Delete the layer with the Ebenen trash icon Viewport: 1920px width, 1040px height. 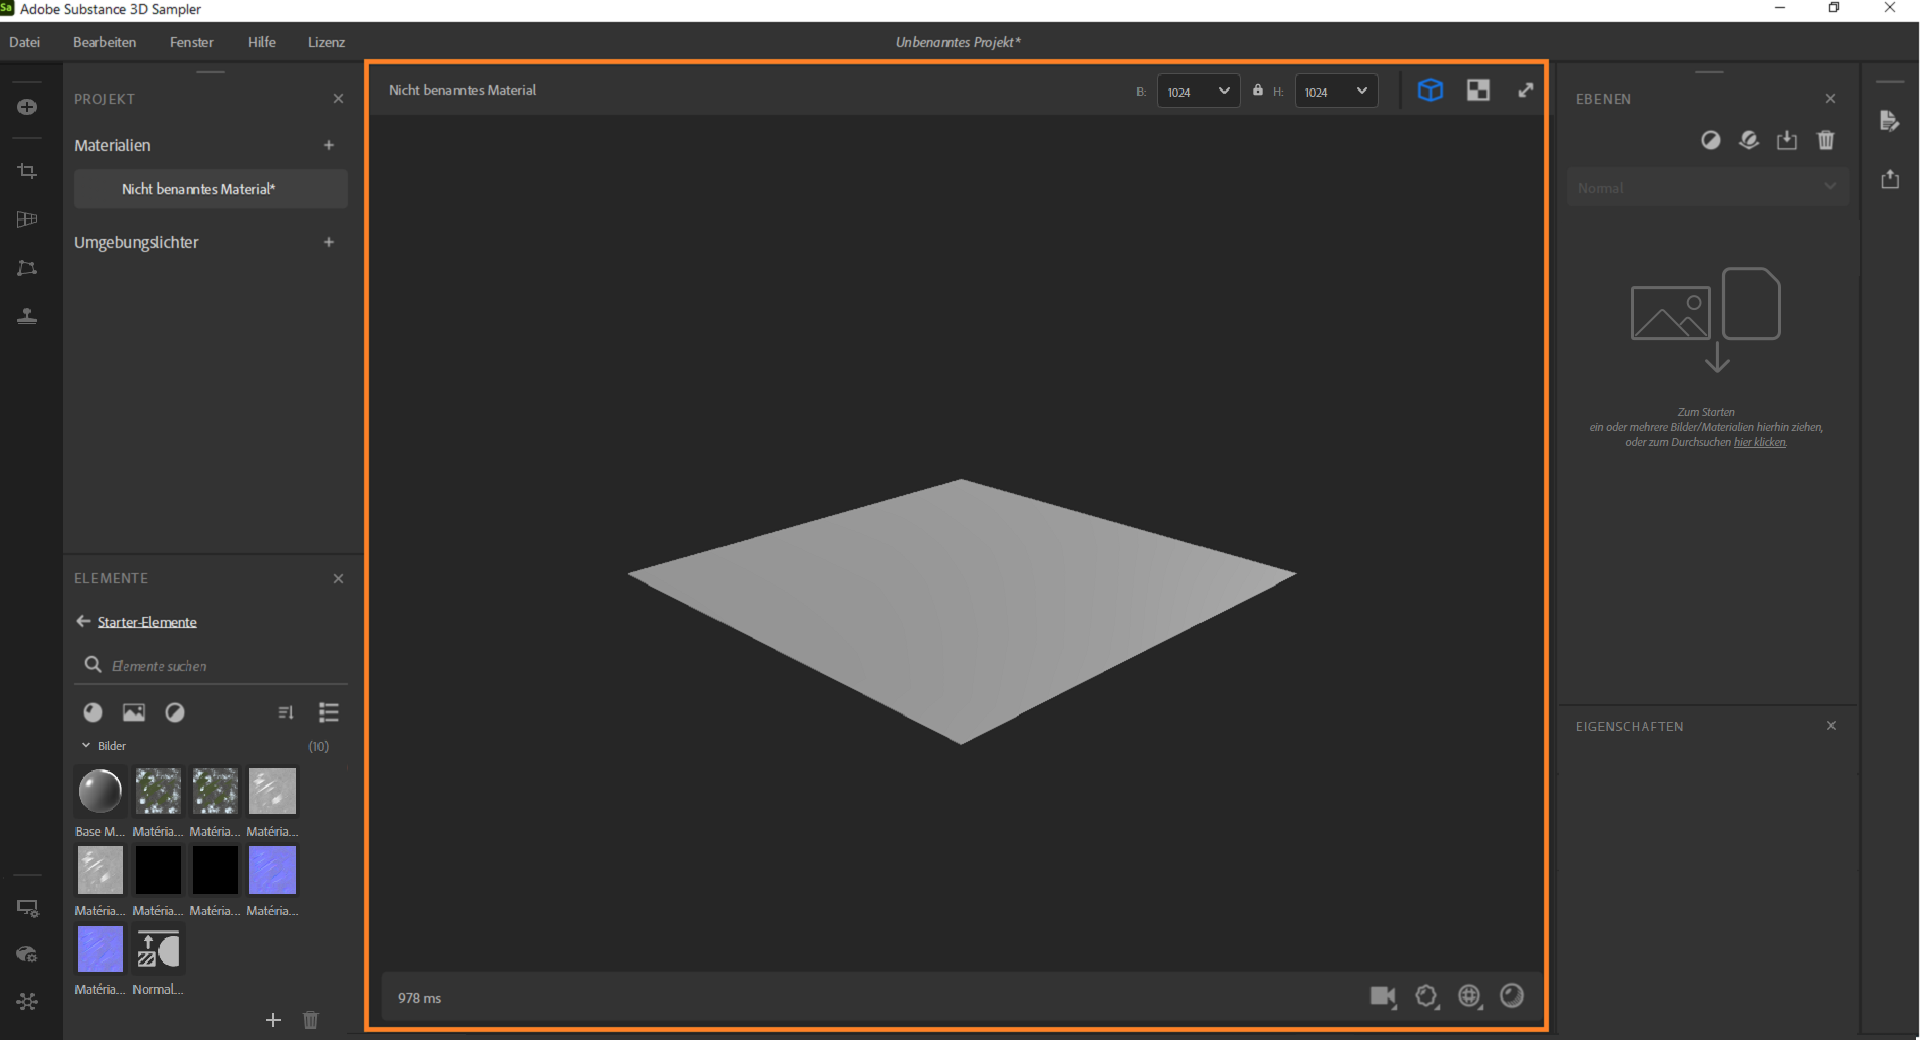pyautogui.click(x=1826, y=140)
